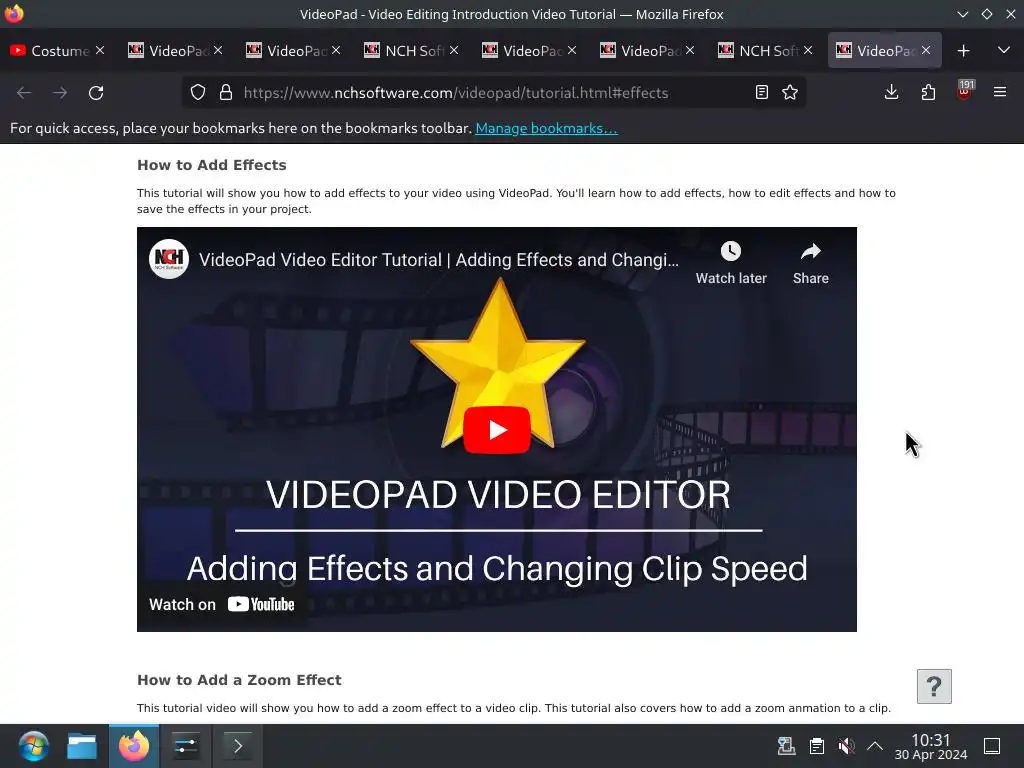Switch to the Costume YouTube tab

click(51, 50)
